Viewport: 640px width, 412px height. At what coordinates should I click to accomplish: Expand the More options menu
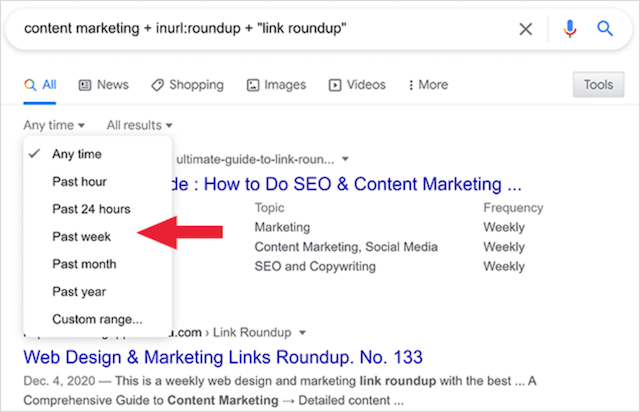[x=426, y=85]
